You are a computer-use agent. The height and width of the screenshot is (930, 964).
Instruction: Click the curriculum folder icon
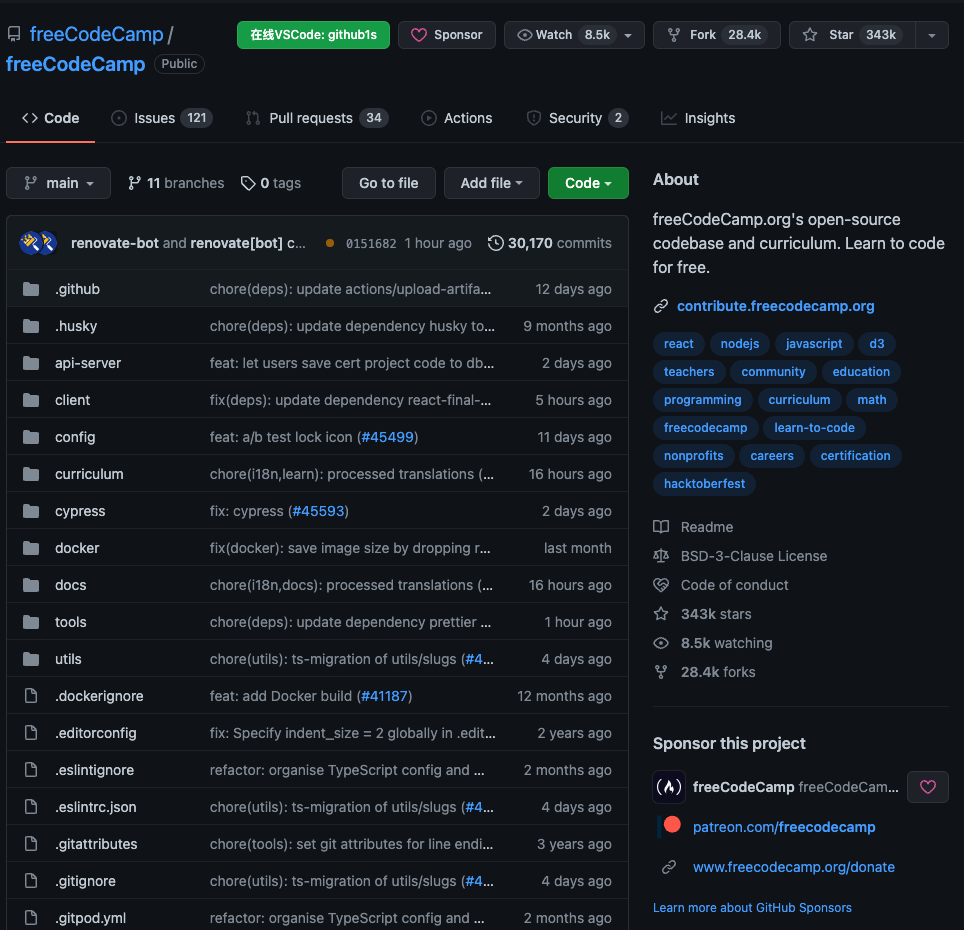(31, 474)
